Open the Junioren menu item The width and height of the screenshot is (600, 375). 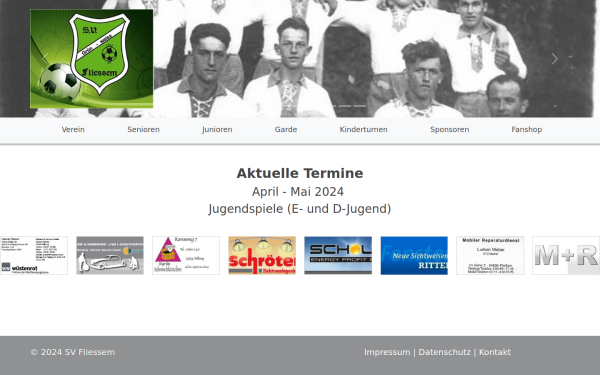tap(217, 129)
